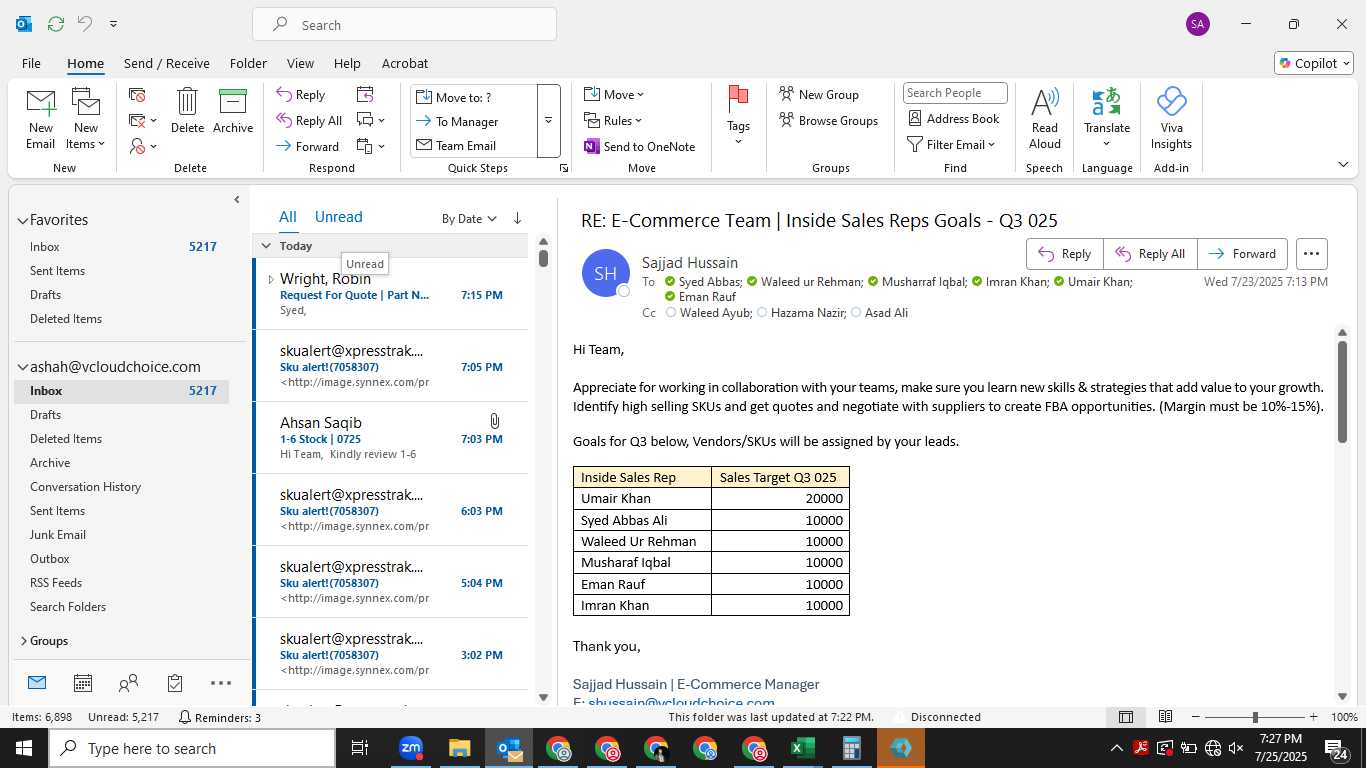Collapse the ashah@vcloudchoice.com account folders
Screen dimensions: 1366x768
point(22,367)
